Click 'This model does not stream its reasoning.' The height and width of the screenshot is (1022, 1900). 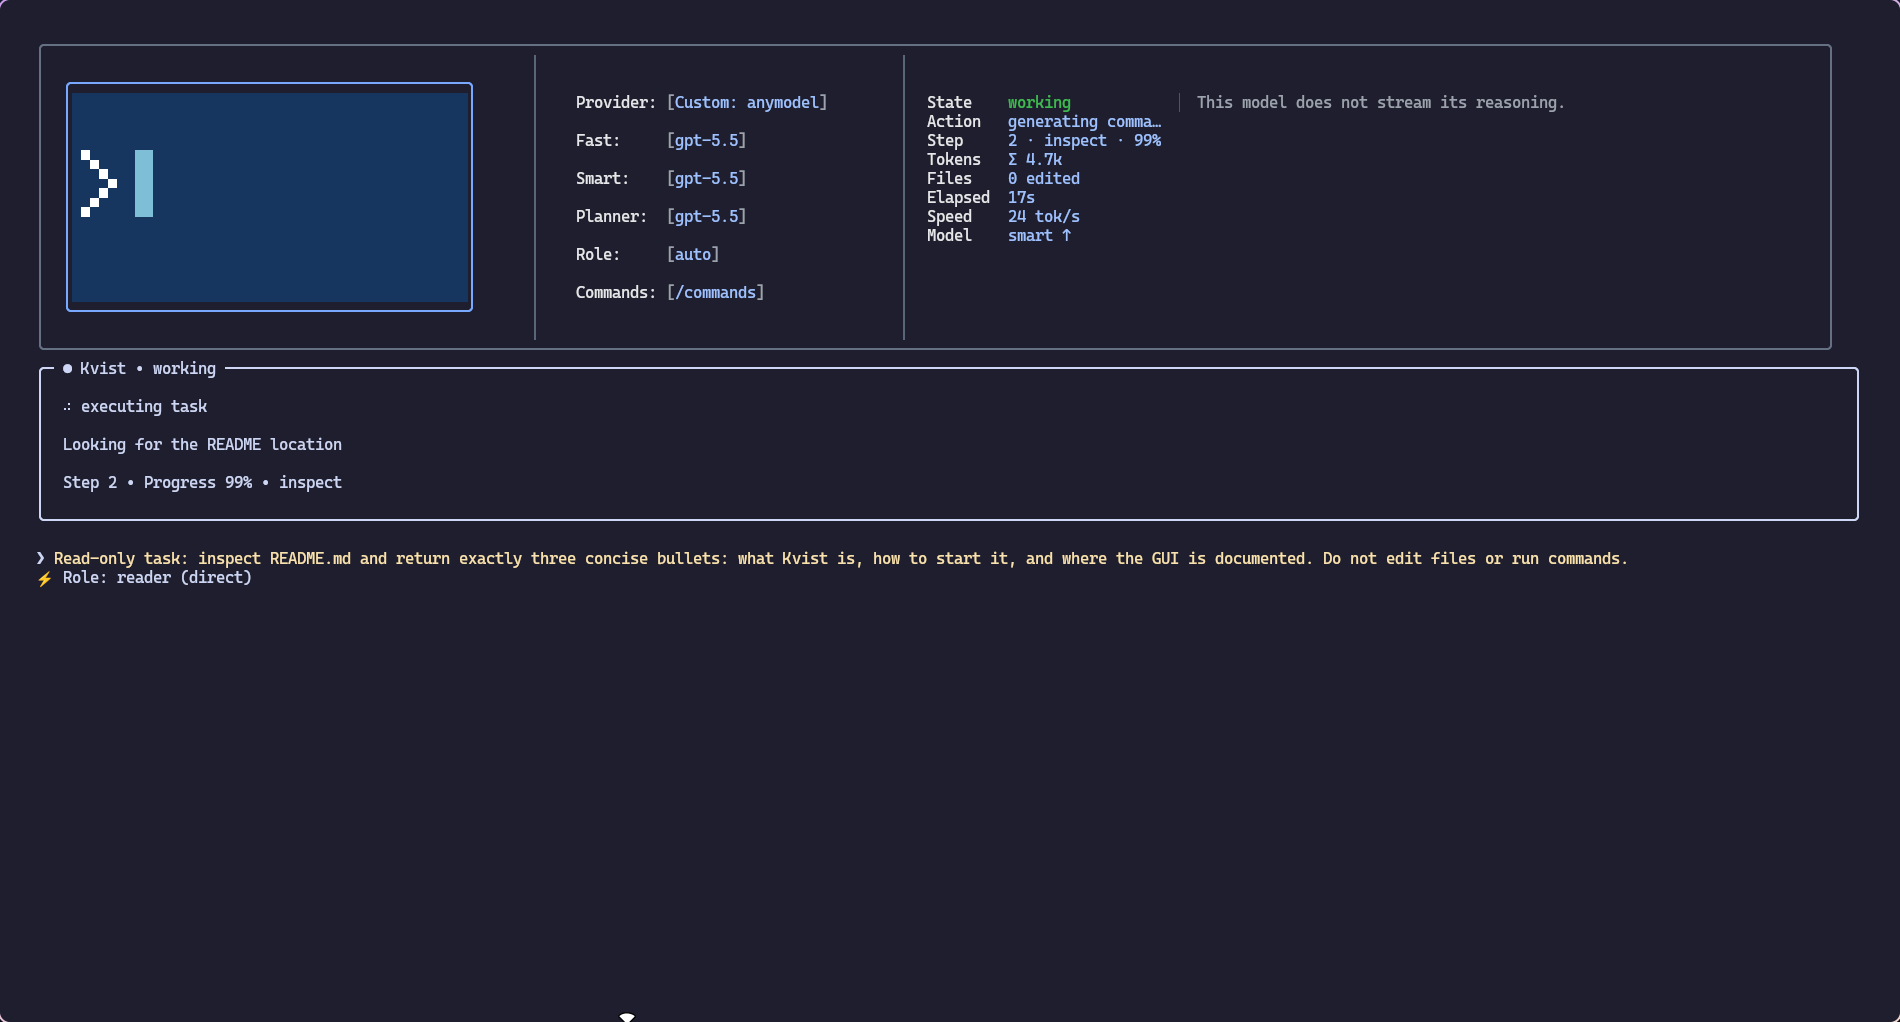pyautogui.click(x=1380, y=102)
